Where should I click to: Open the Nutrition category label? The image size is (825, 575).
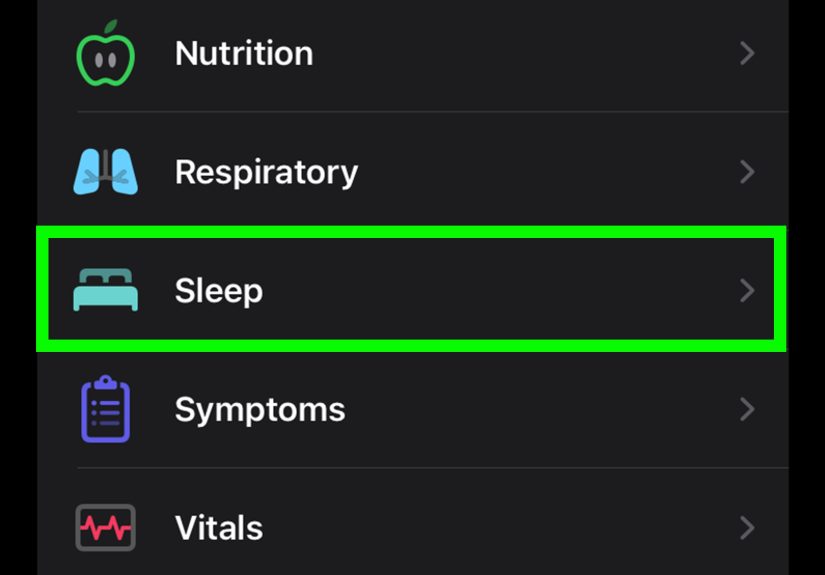(x=244, y=53)
